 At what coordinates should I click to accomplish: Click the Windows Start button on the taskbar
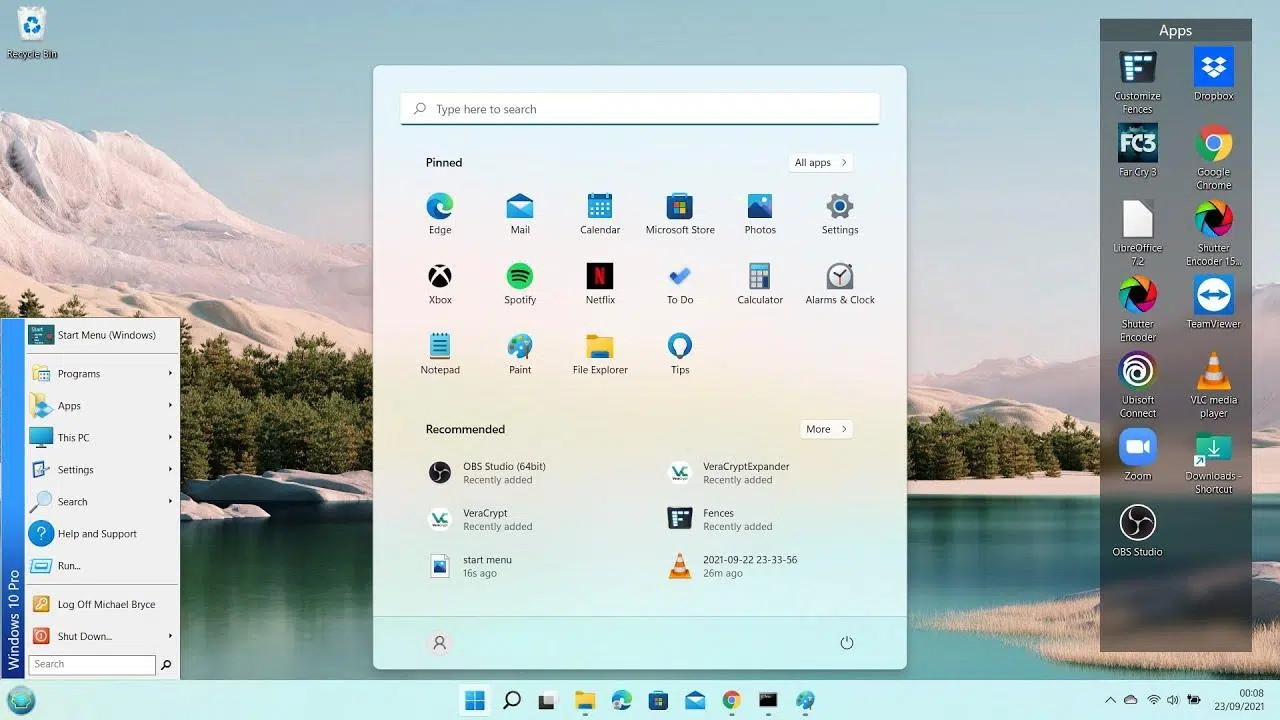(475, 700)
